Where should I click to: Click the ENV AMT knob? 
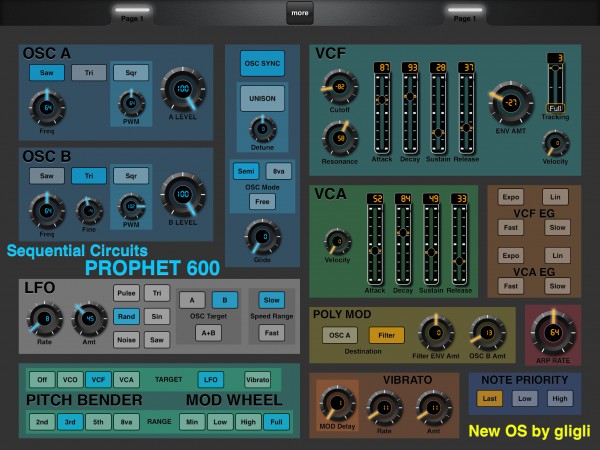[x=511, y=102]
